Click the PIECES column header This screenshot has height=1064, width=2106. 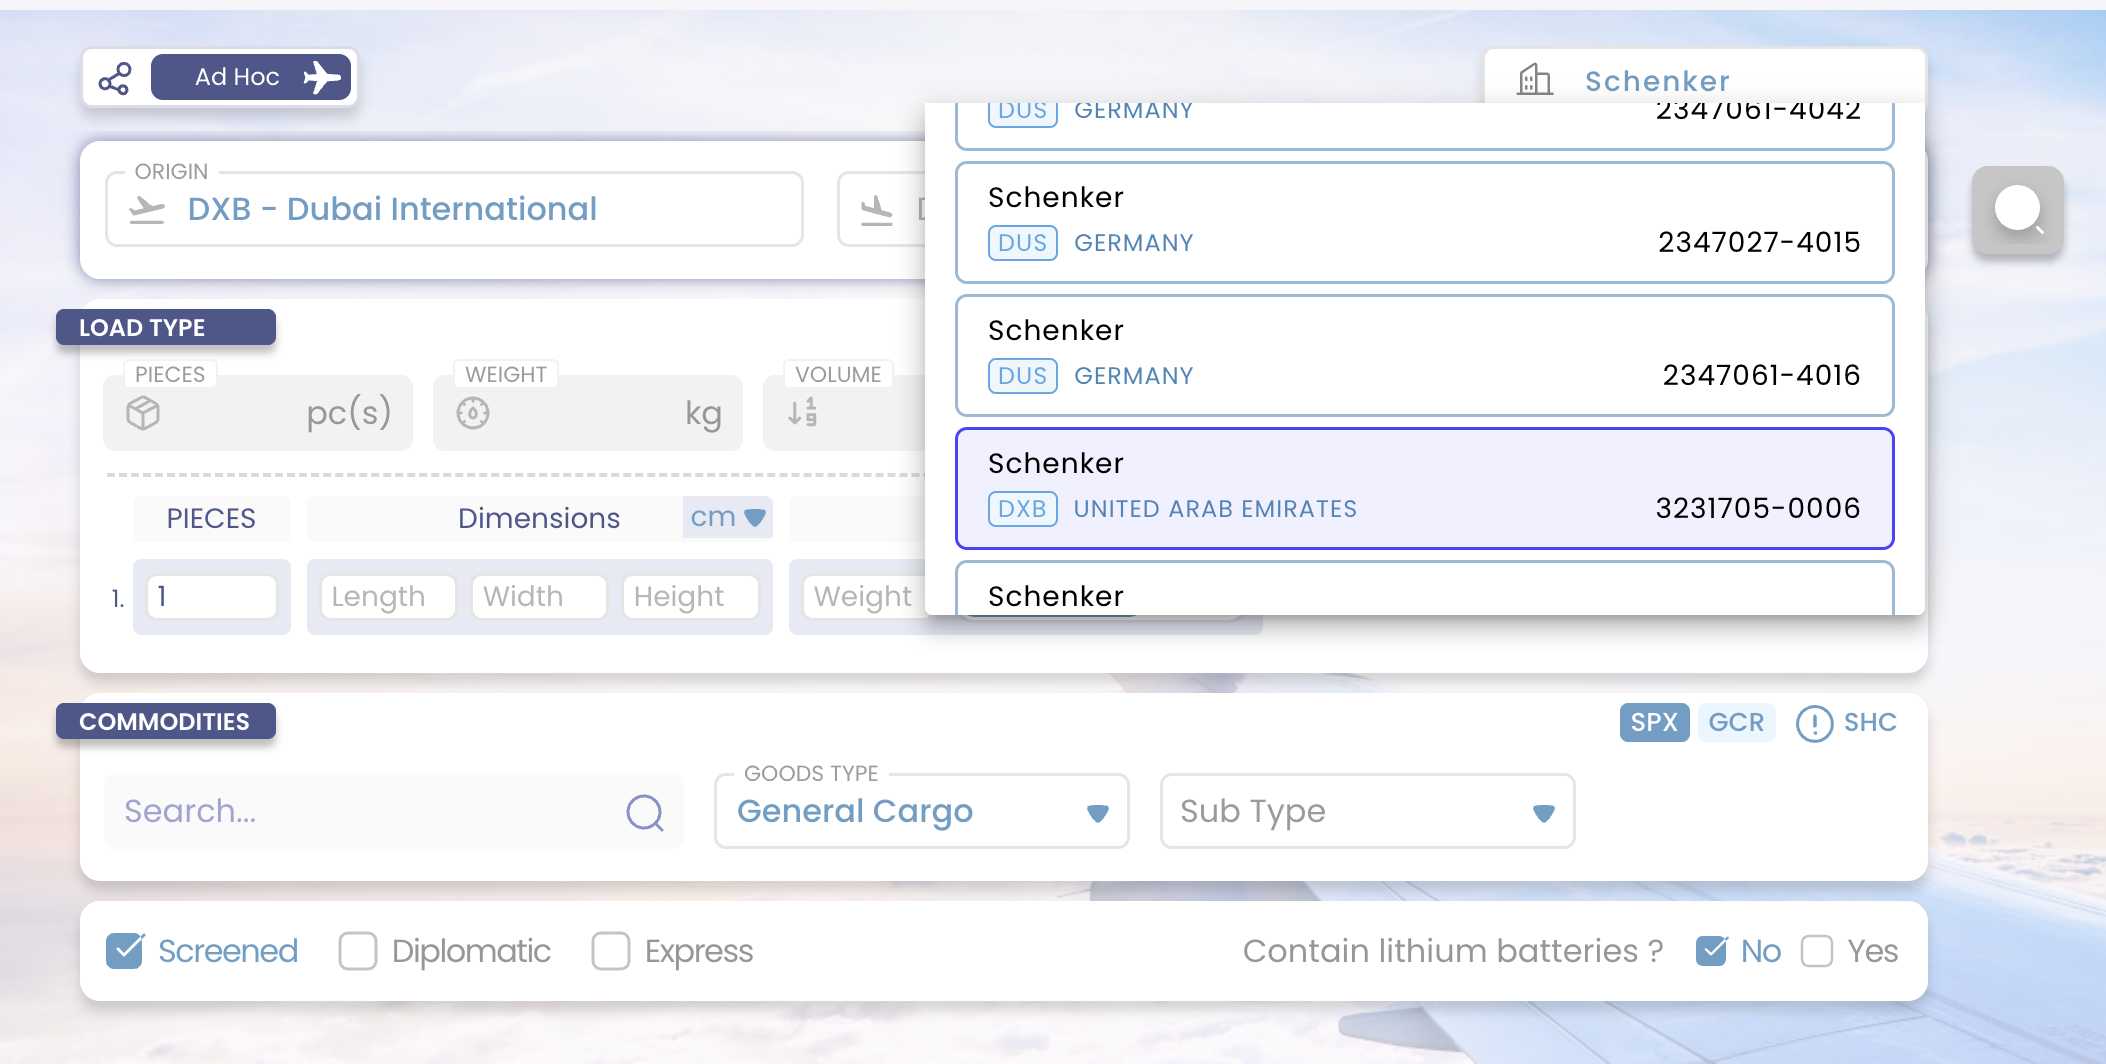pos(211,518)
